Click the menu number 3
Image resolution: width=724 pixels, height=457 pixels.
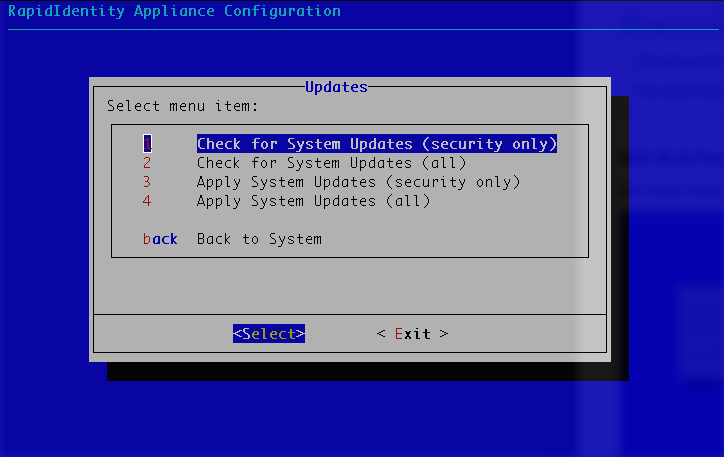pos(147,182)
